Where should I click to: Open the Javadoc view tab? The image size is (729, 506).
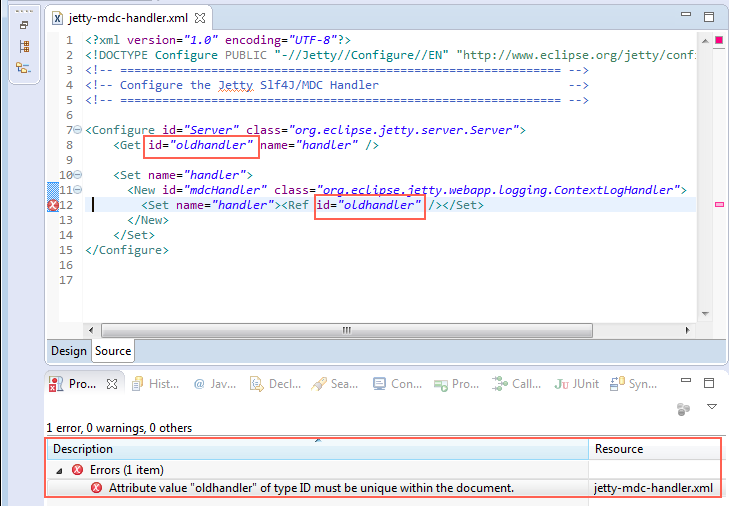click(214, 384)
